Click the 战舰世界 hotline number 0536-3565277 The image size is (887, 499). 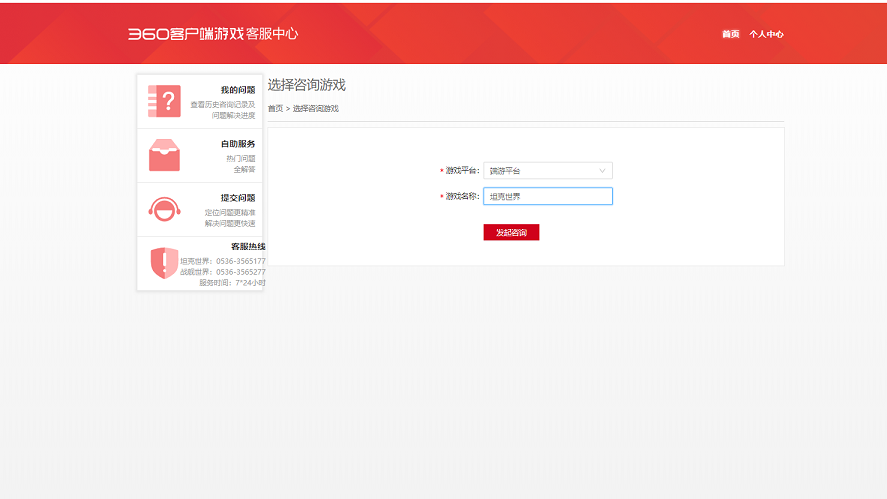240,272
